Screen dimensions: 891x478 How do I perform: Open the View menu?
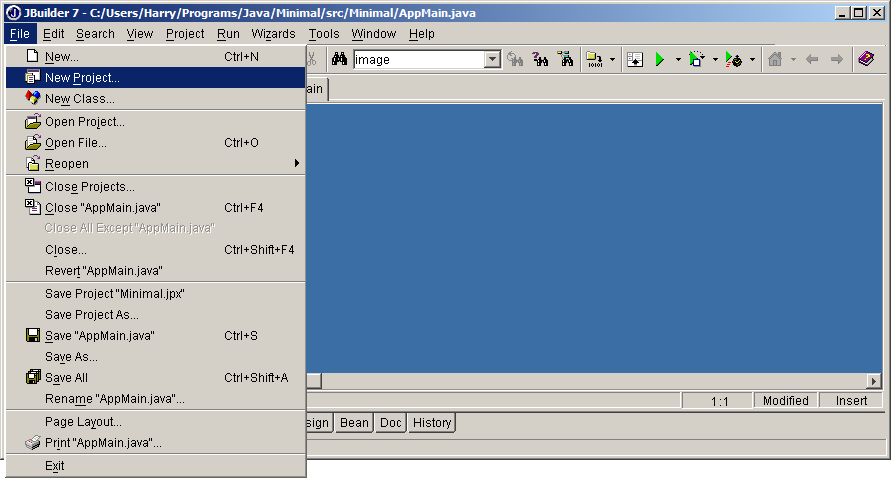[140, 34]
